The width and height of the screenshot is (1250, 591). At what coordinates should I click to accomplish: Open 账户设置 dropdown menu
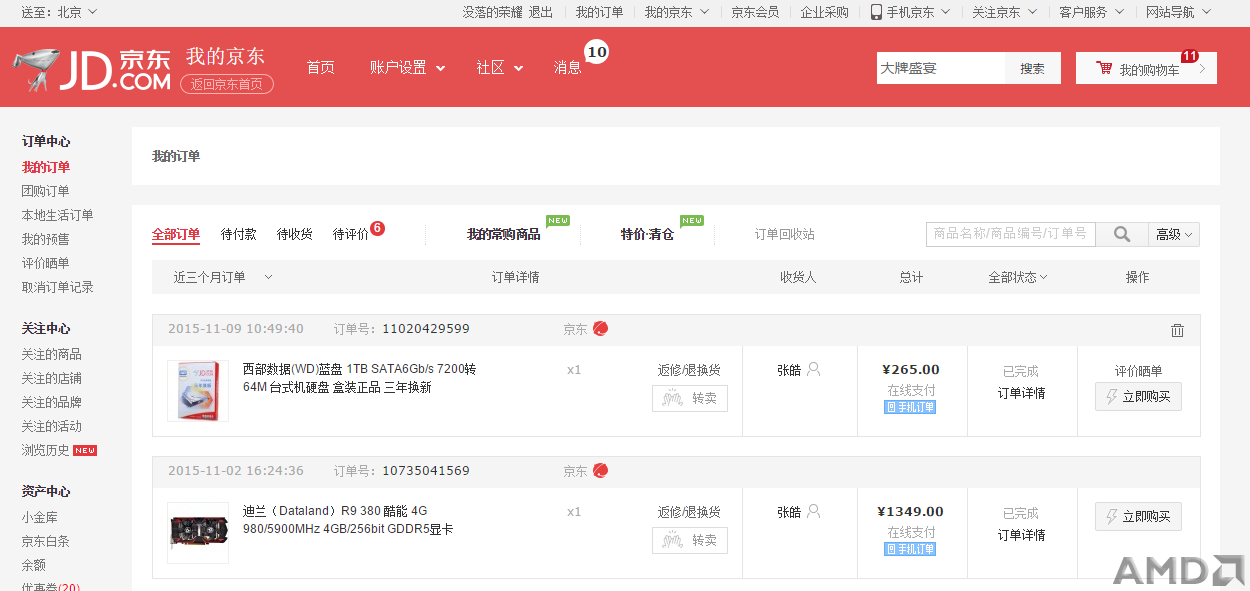(x=407, y=67)
